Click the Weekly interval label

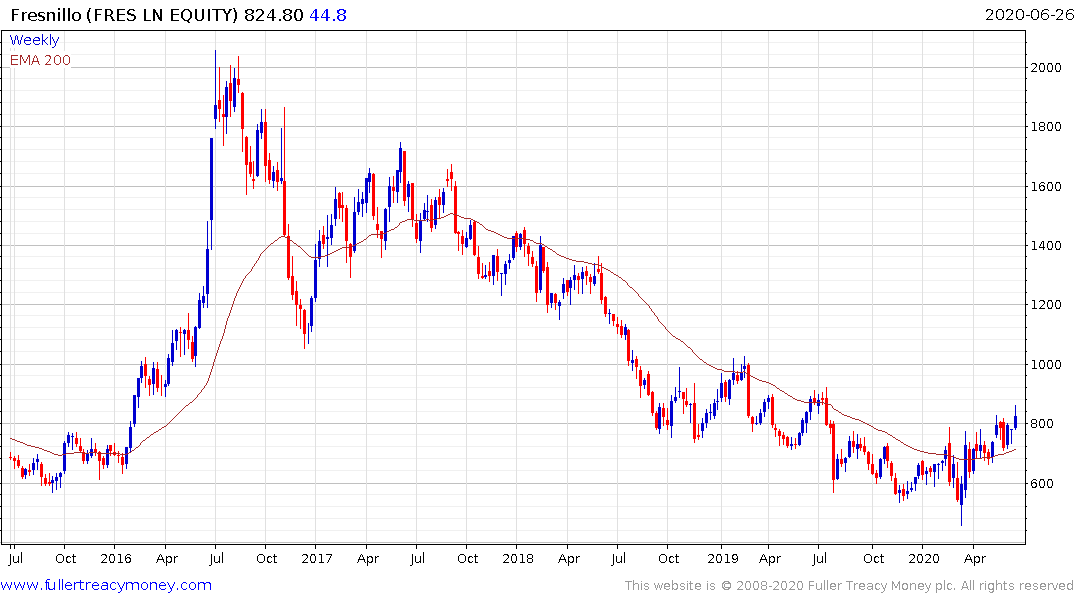point(34,40)
